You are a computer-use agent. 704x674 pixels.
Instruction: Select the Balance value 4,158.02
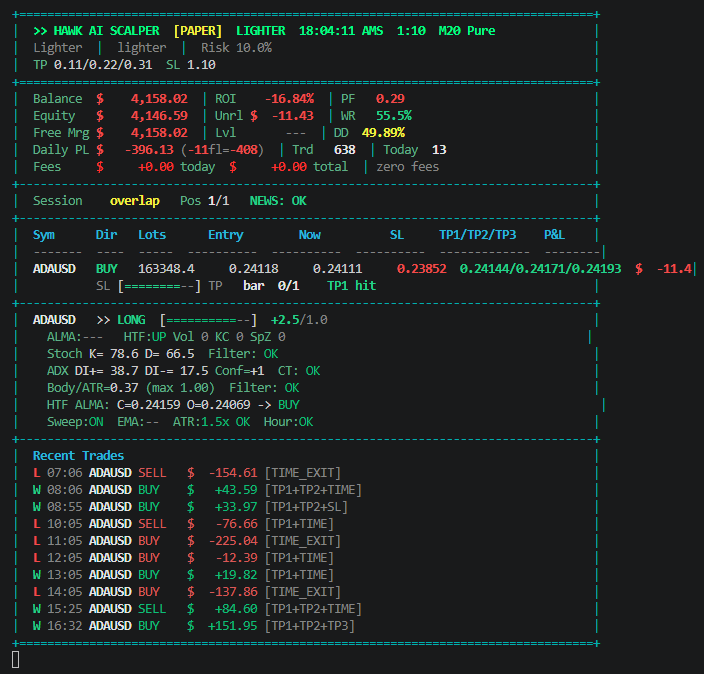159,99
